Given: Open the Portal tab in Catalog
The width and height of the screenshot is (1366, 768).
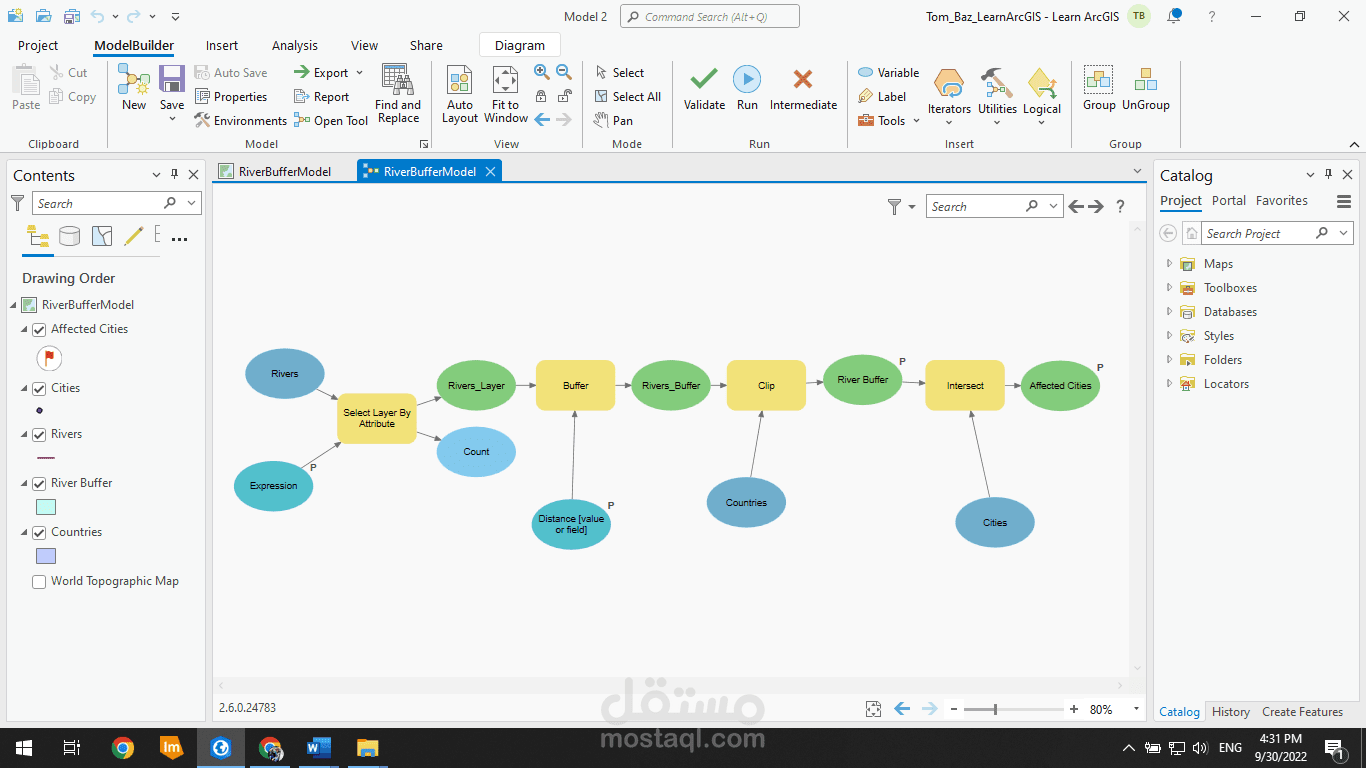Looking at the screenshot, I should pos(1229,201).
